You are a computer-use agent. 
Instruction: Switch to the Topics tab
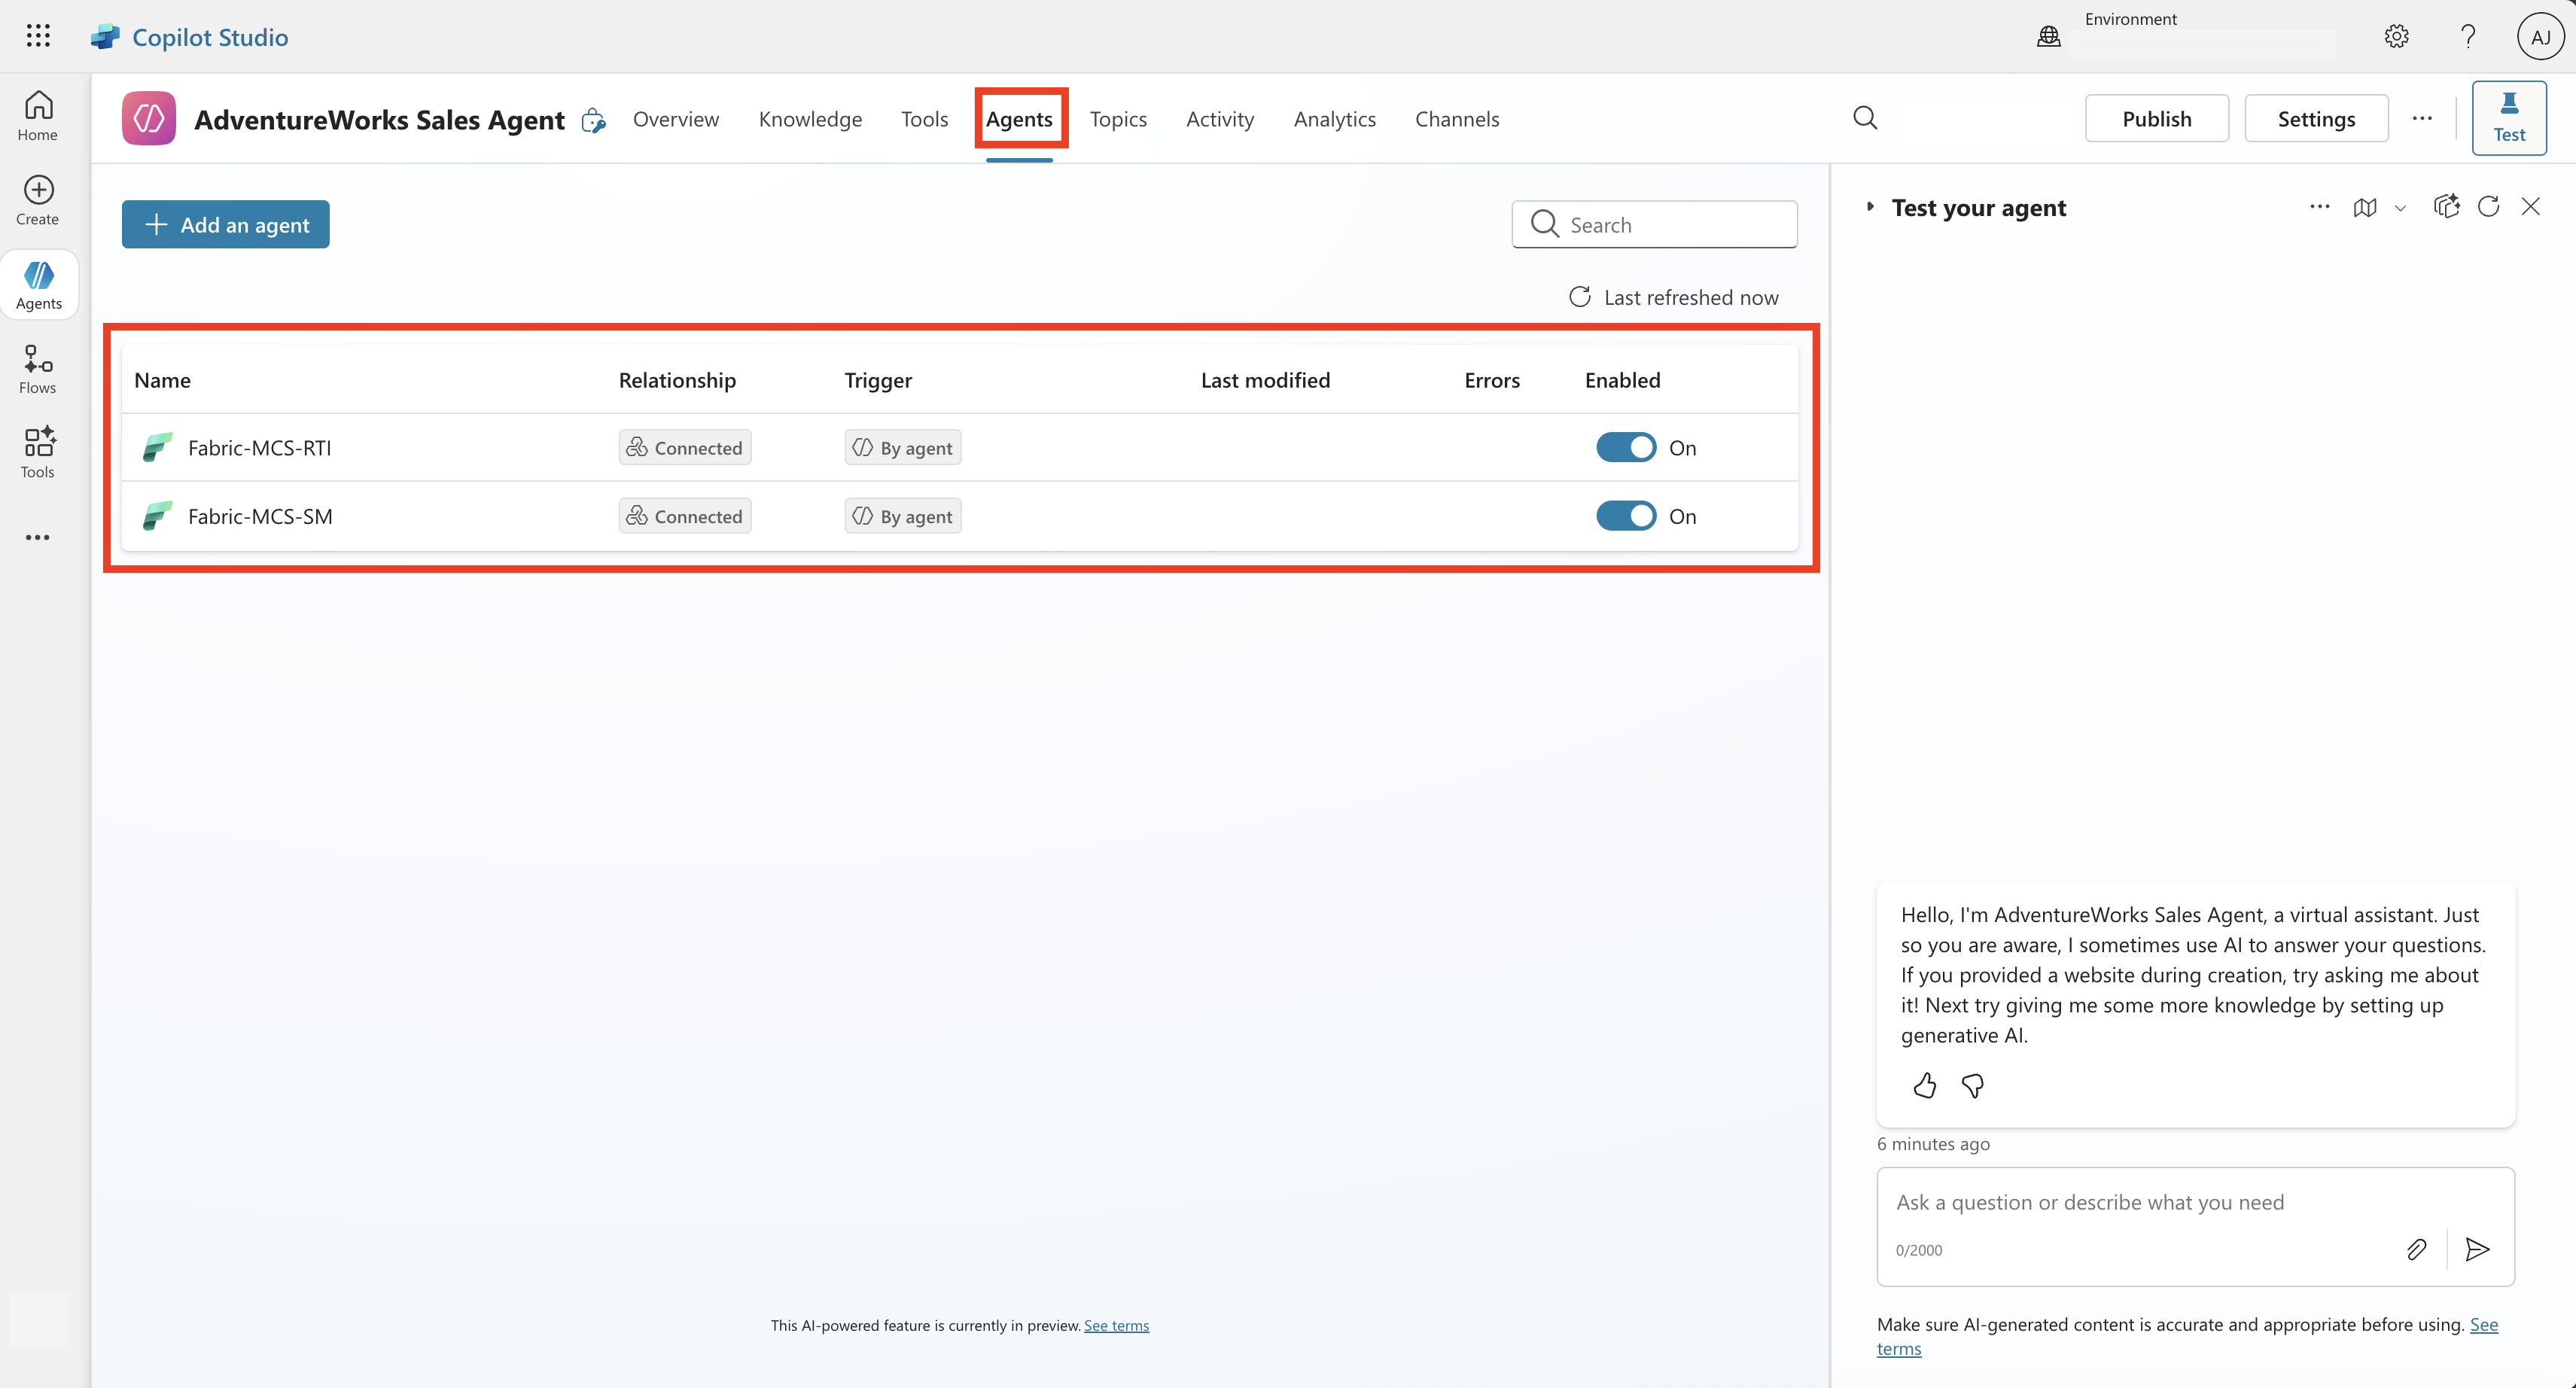[1117, 119]
